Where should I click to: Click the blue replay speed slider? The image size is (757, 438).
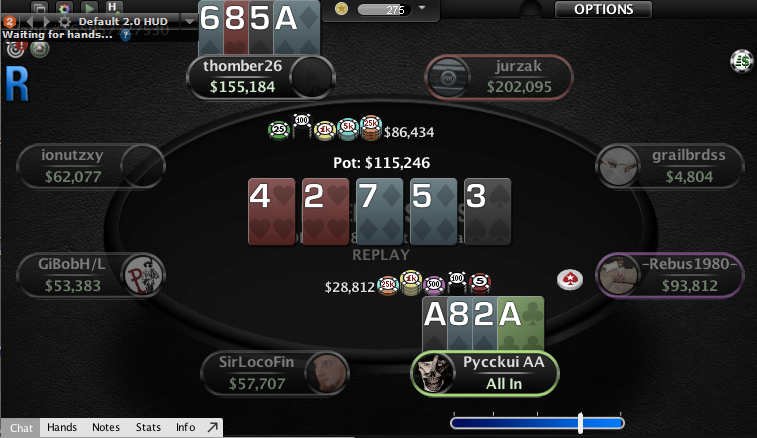click(x=537, y=424)
